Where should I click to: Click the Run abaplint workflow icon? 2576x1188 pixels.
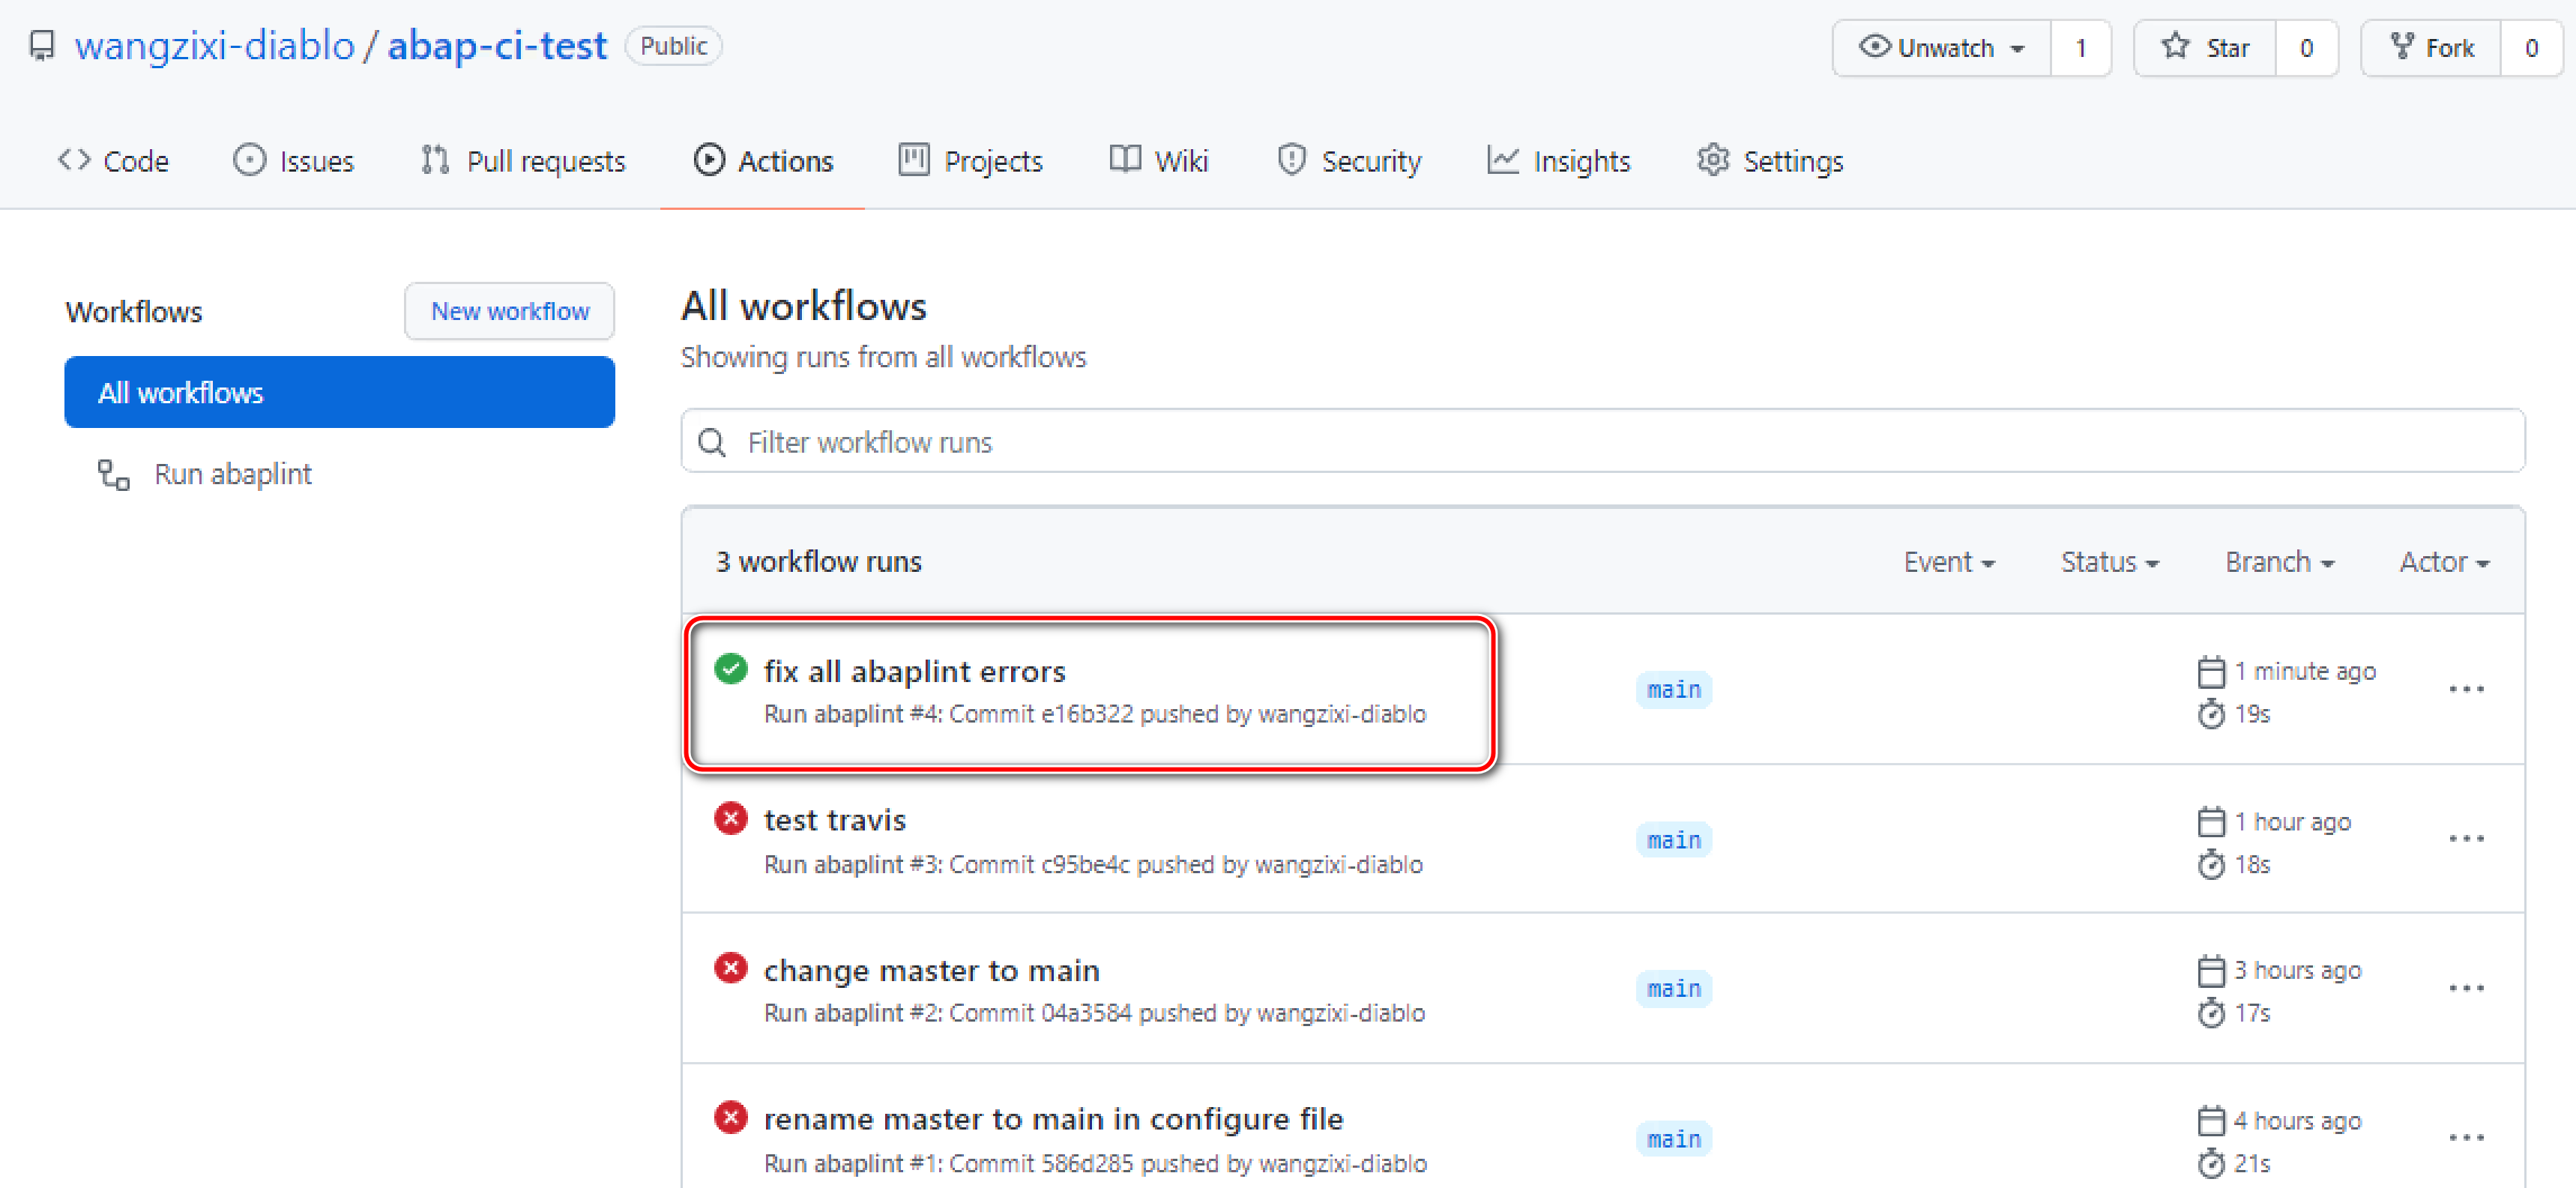(x=113, y=474)
